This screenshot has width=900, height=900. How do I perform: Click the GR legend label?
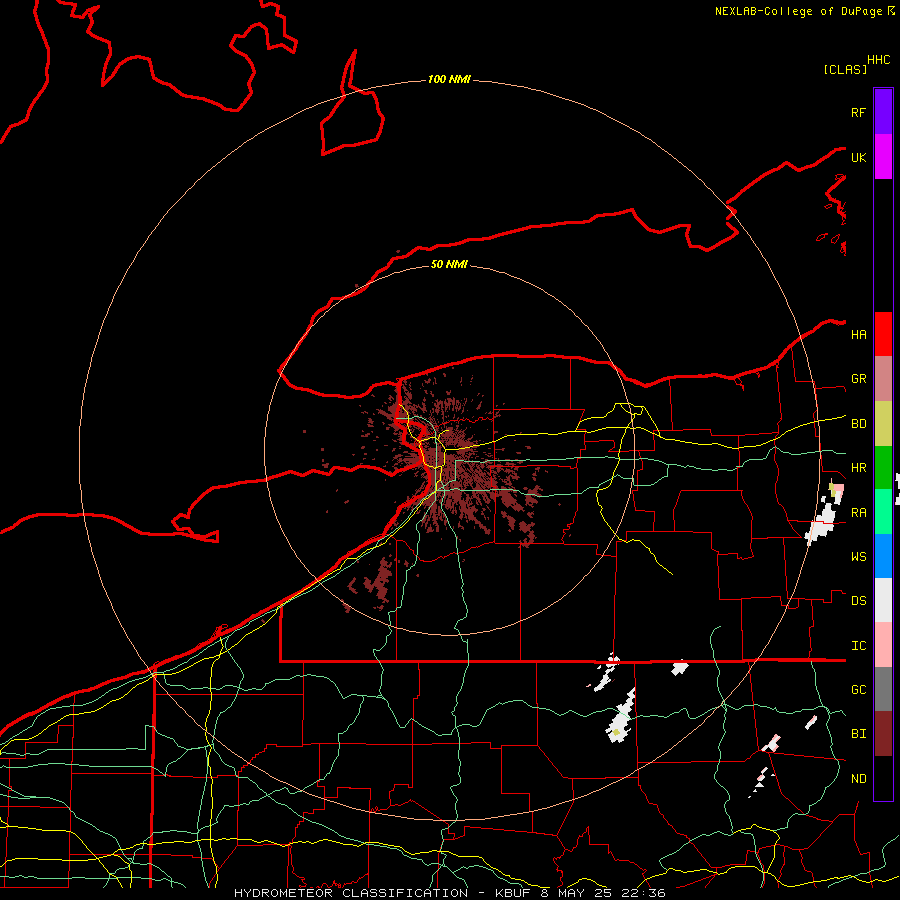(858, 379)
